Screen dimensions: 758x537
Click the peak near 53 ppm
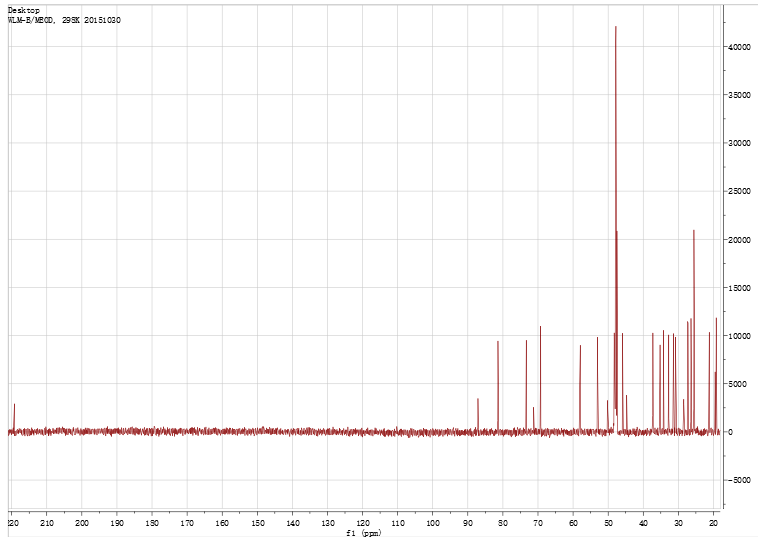tap(598, 384)
